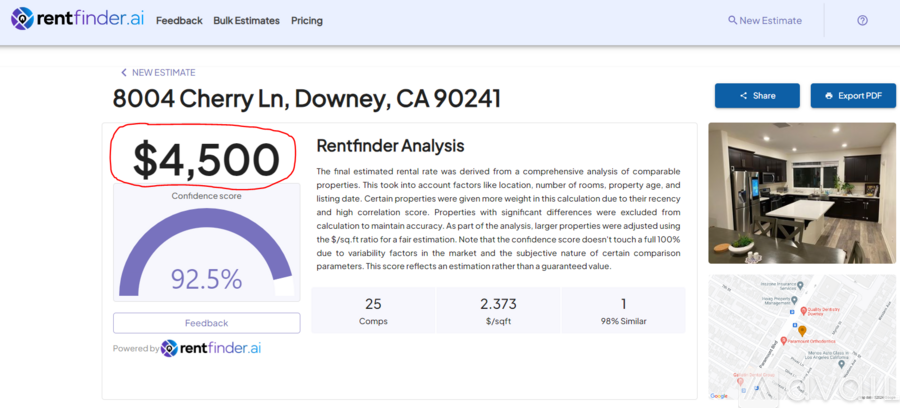Click the 98% Similar statistic tile
Viewport: 900px width, 408px height.
(623, 310)
